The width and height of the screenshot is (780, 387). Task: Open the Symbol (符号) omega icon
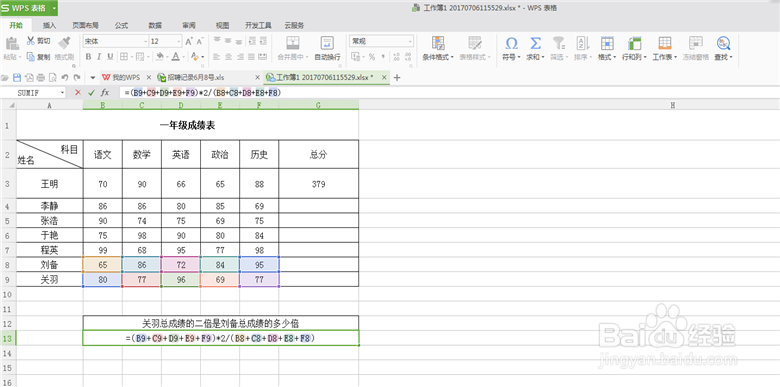(511, 43)
